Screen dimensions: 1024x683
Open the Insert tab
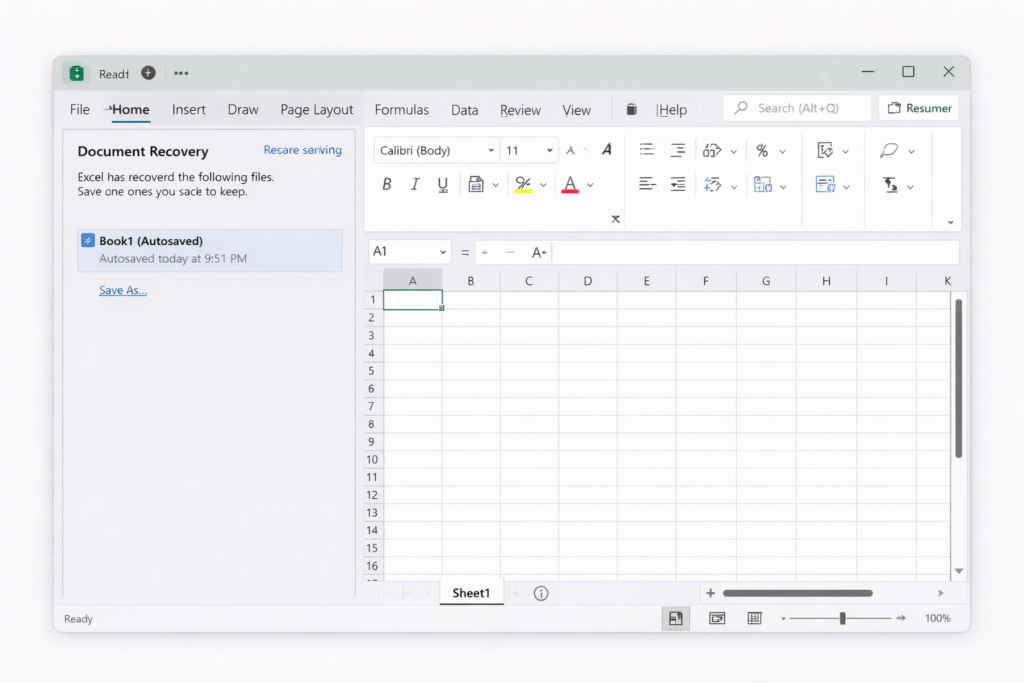(x=189, y=109)
